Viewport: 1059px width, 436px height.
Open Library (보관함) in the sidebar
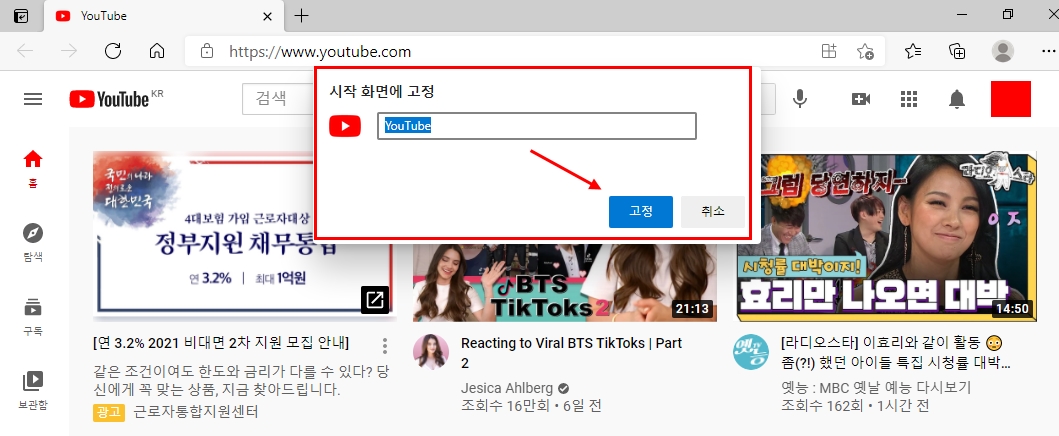coord(32,391)
